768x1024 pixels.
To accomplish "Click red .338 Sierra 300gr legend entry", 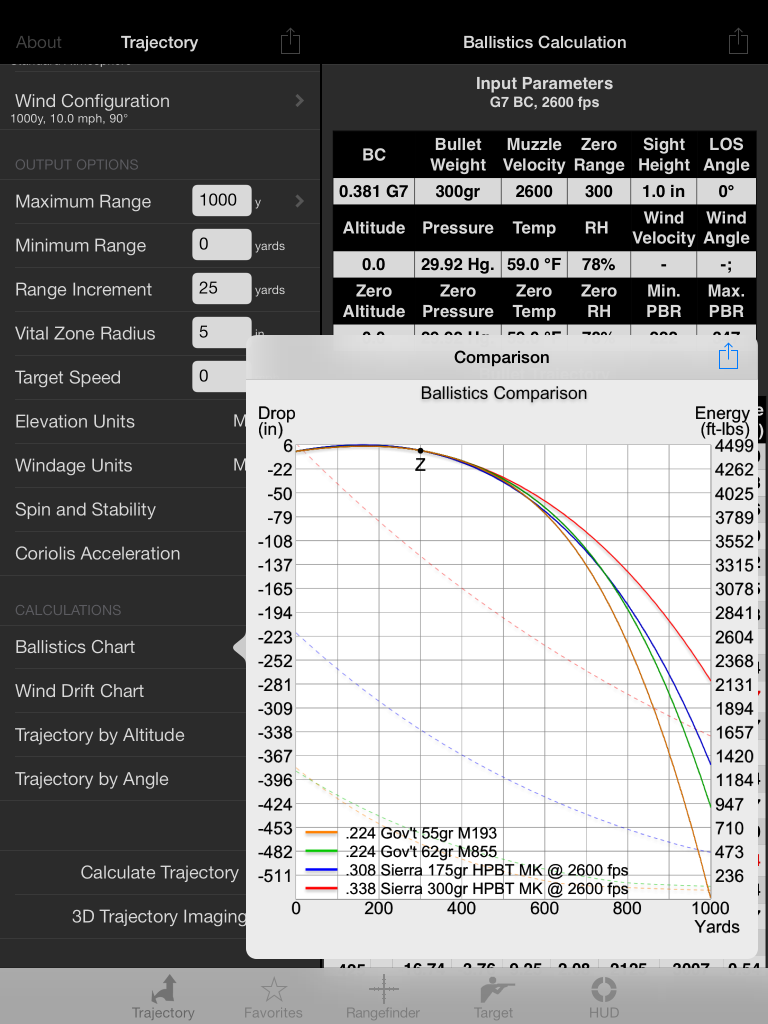I will (x=466, y=888).
